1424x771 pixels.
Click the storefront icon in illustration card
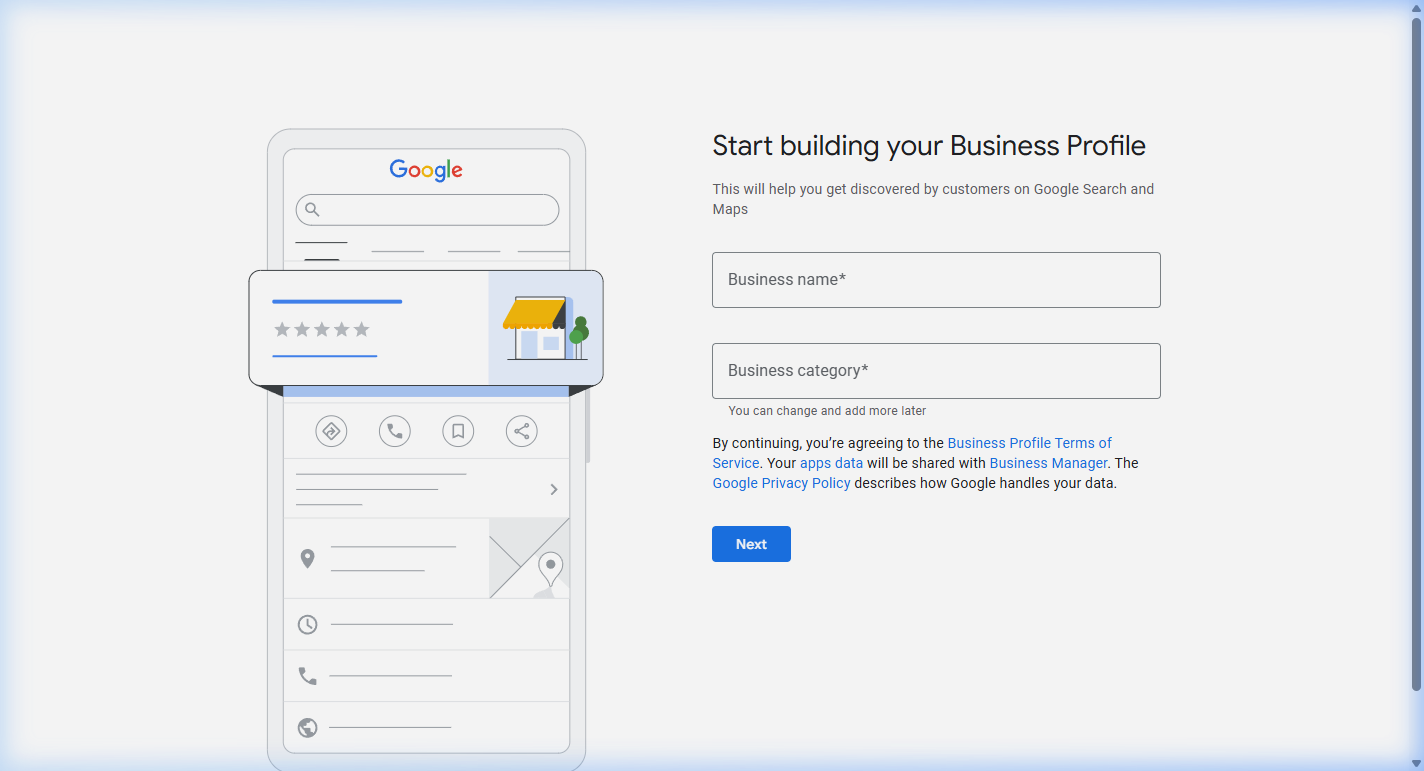coord(546,328)
